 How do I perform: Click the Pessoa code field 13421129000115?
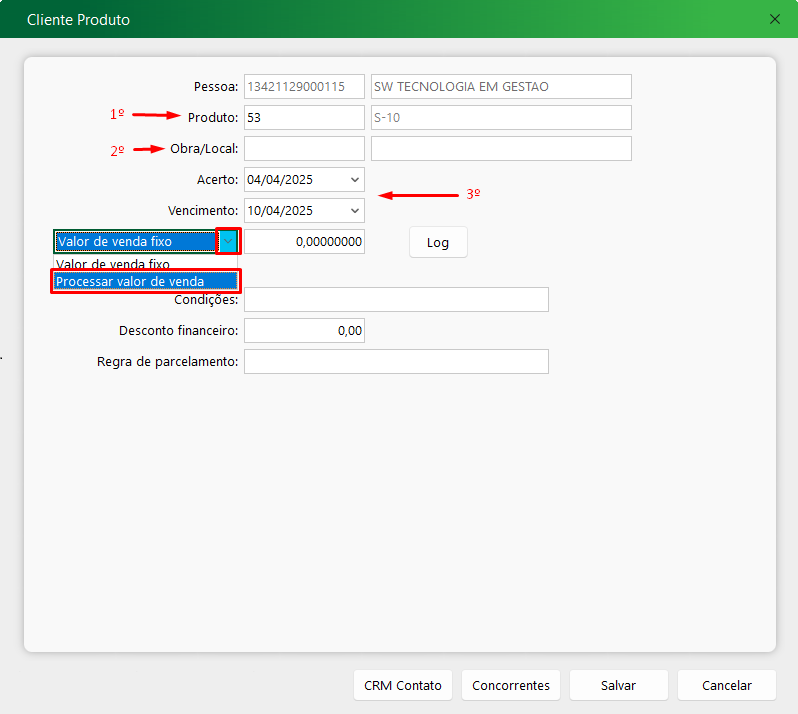coord(304,87)
